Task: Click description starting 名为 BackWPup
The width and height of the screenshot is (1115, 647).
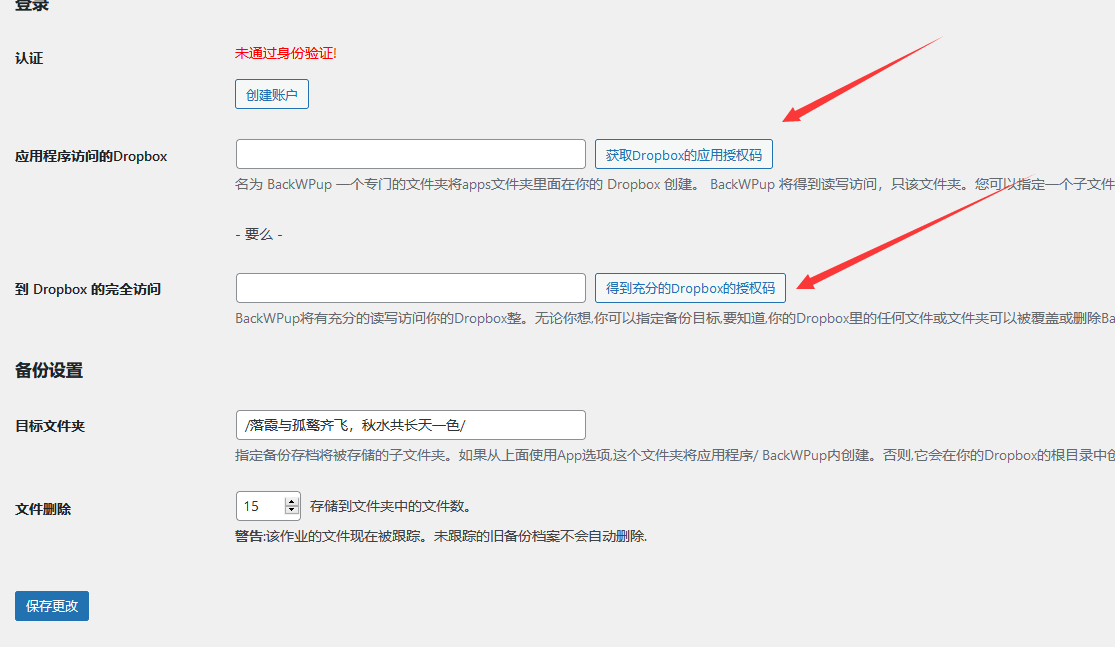Action: [x=675, y=184]
